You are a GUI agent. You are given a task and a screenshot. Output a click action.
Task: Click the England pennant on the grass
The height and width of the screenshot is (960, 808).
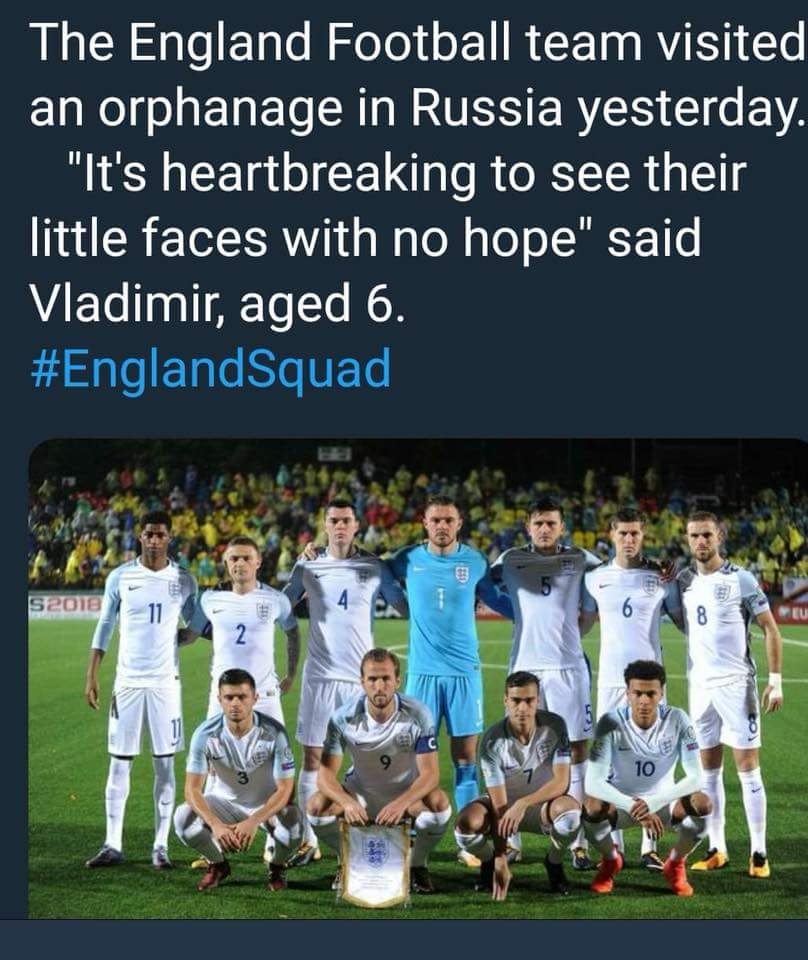pyautogui.click(x=375, y=862)
